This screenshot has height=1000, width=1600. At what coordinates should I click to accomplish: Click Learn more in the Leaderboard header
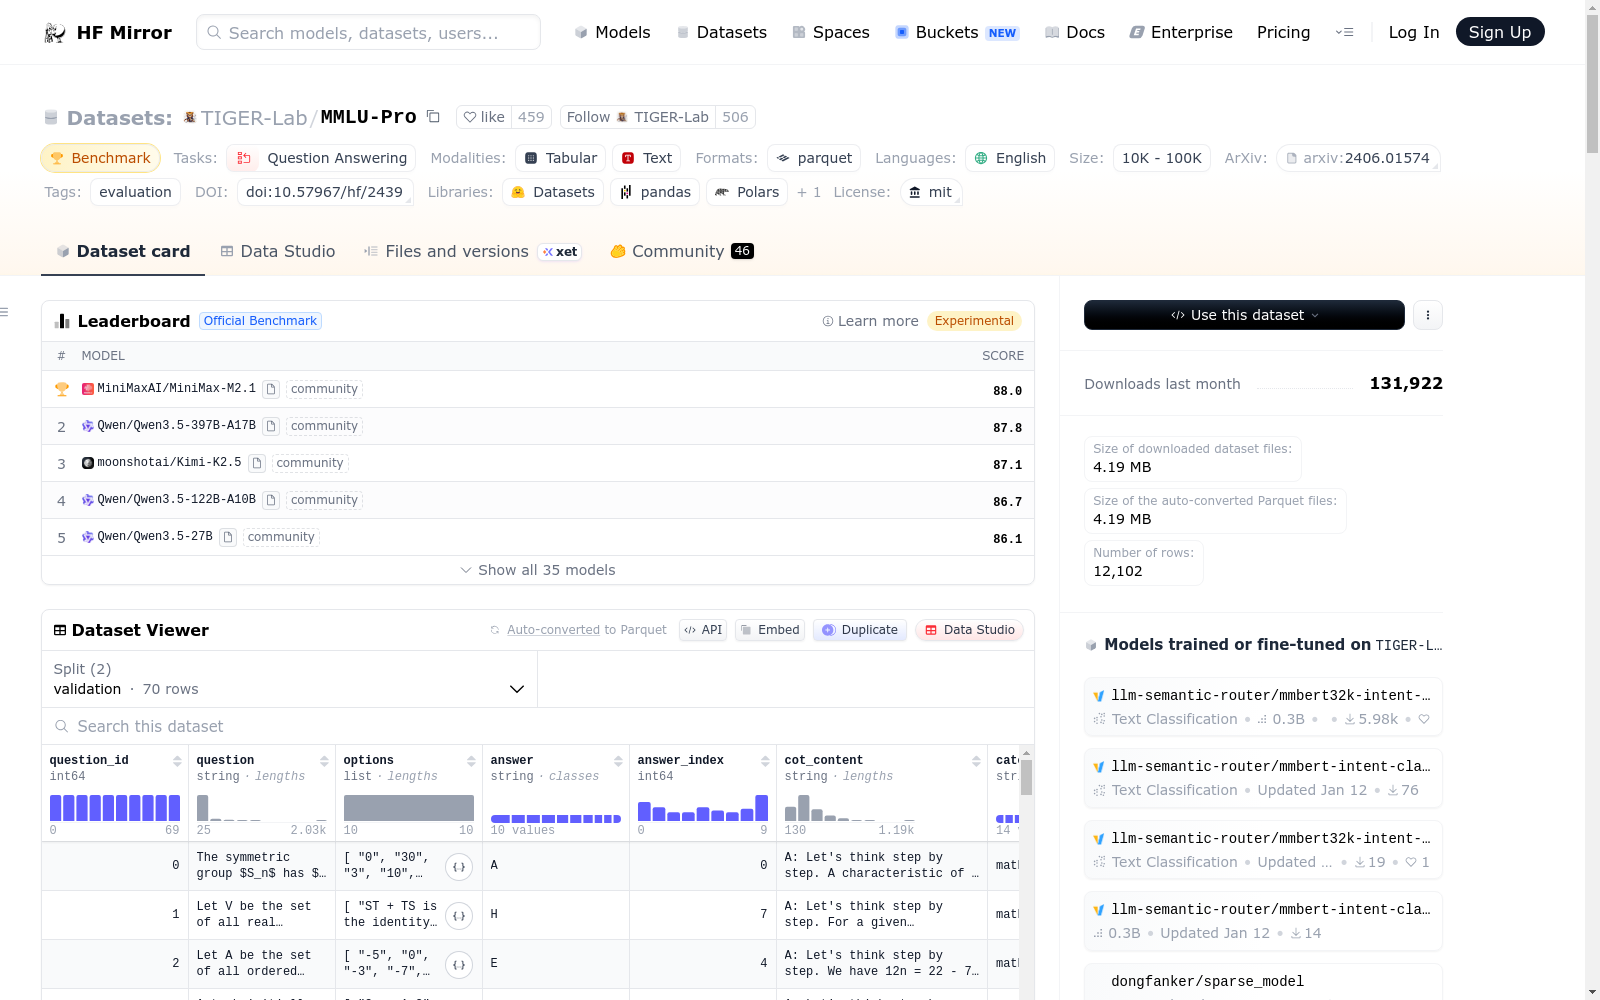point(870,321)
